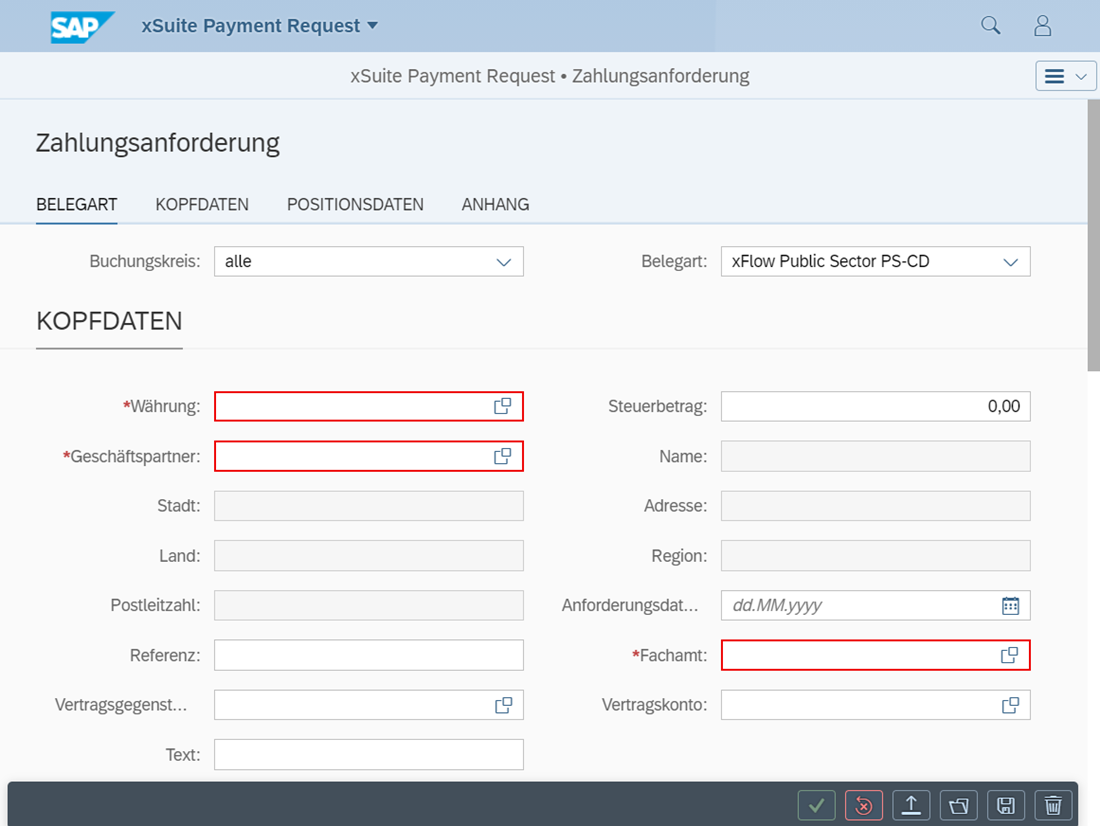Screen dimensions: 1100x826
Task: Open value help for Fachamt field
Action: 1010,655
